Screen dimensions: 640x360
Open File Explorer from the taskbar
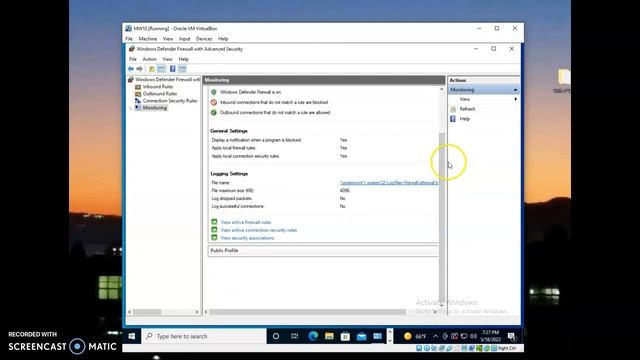329,336
